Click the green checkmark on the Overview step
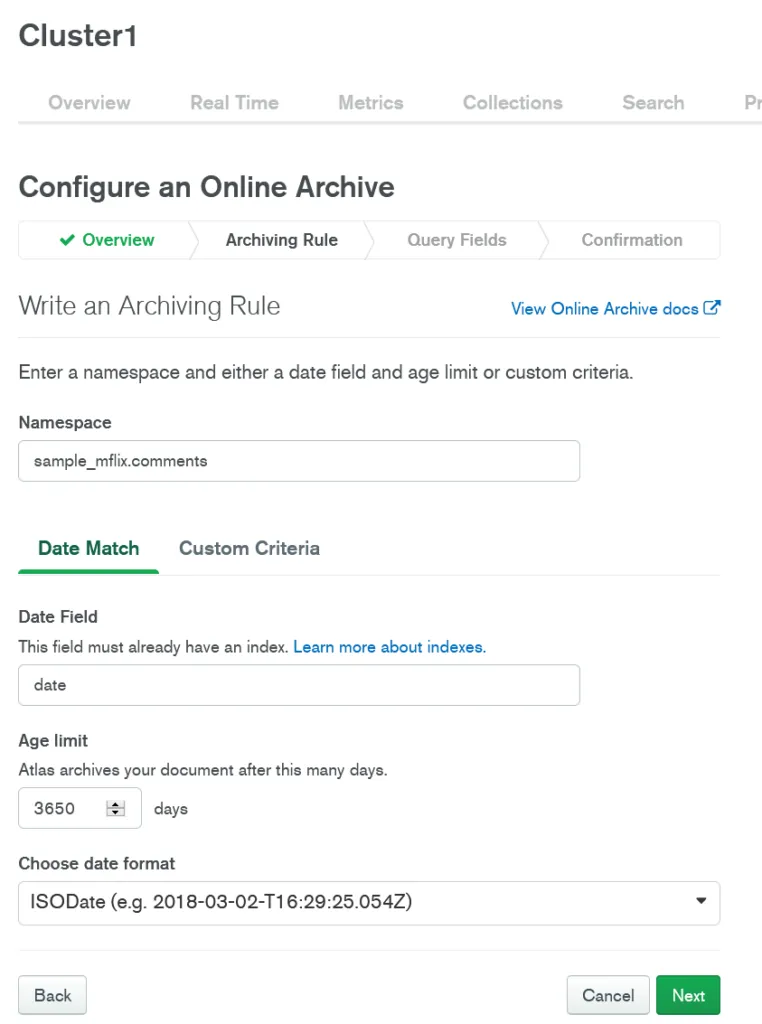 tap(66, 240)
